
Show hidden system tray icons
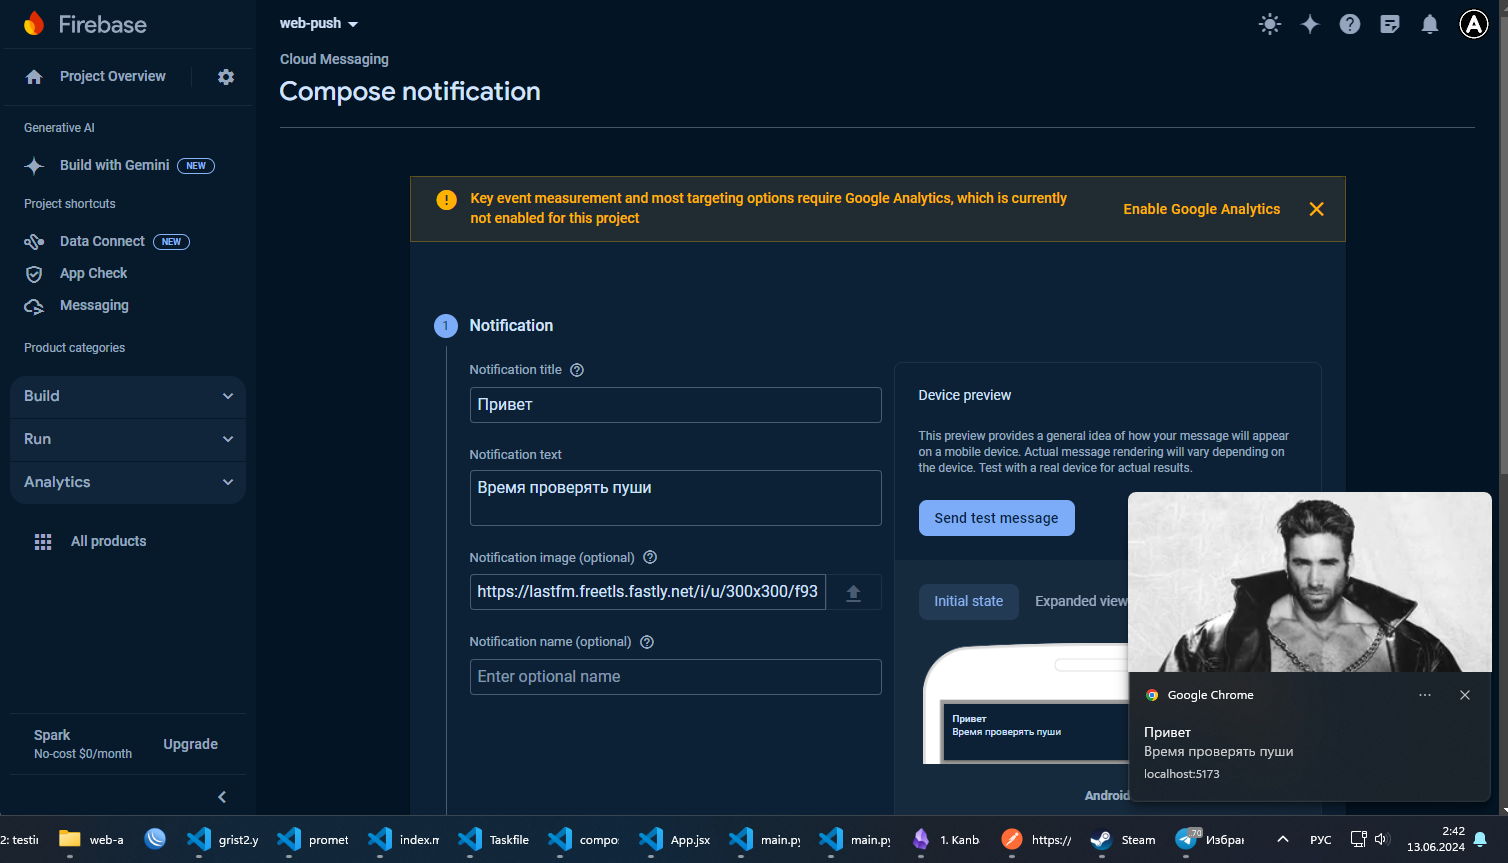1283,840
